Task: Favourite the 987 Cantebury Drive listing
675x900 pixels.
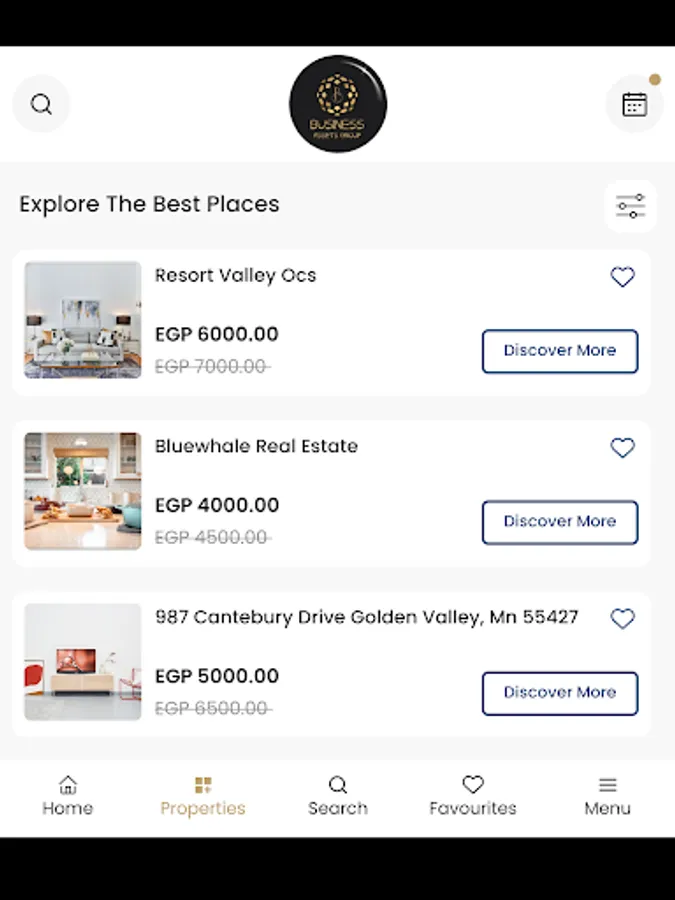Action: point(622,619)
